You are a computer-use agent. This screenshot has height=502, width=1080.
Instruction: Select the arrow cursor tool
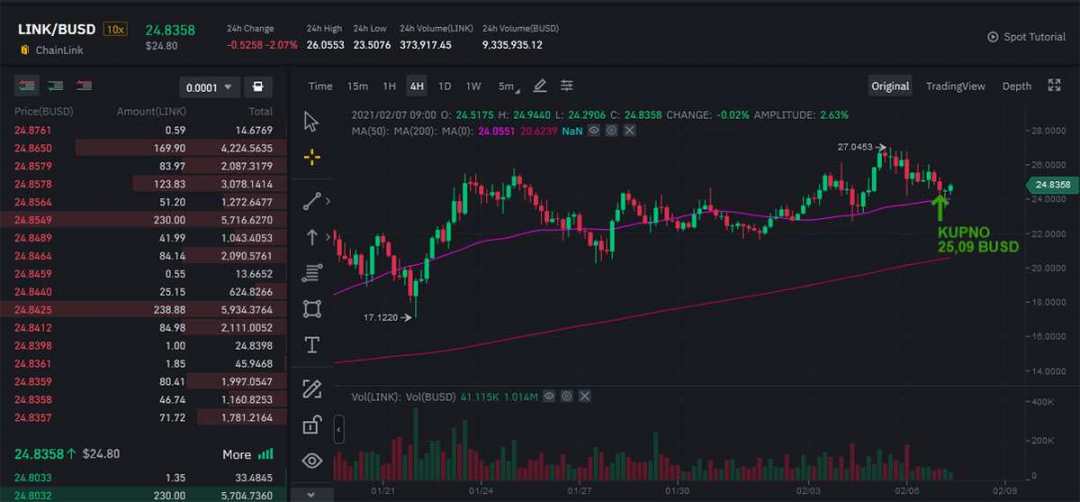point(311,122)
